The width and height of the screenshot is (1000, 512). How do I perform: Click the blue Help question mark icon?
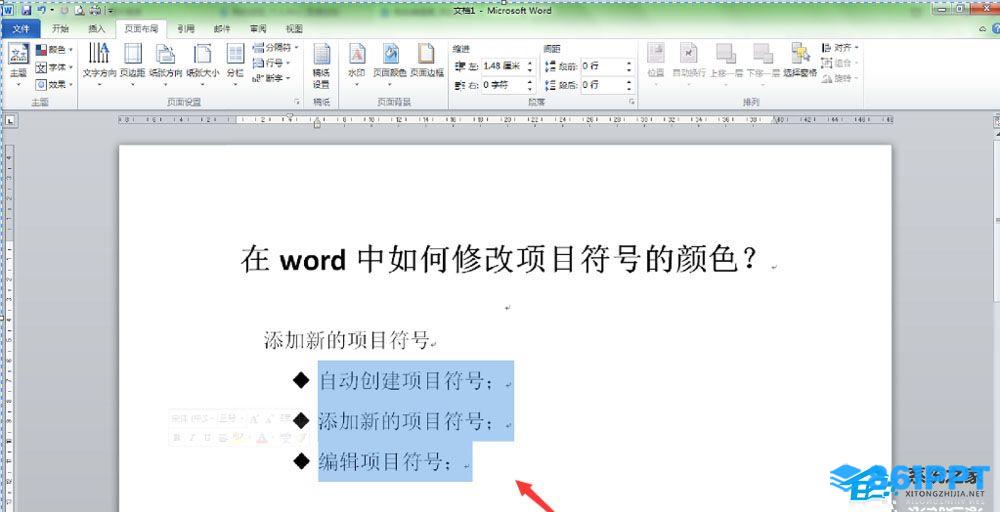[996, 29]
